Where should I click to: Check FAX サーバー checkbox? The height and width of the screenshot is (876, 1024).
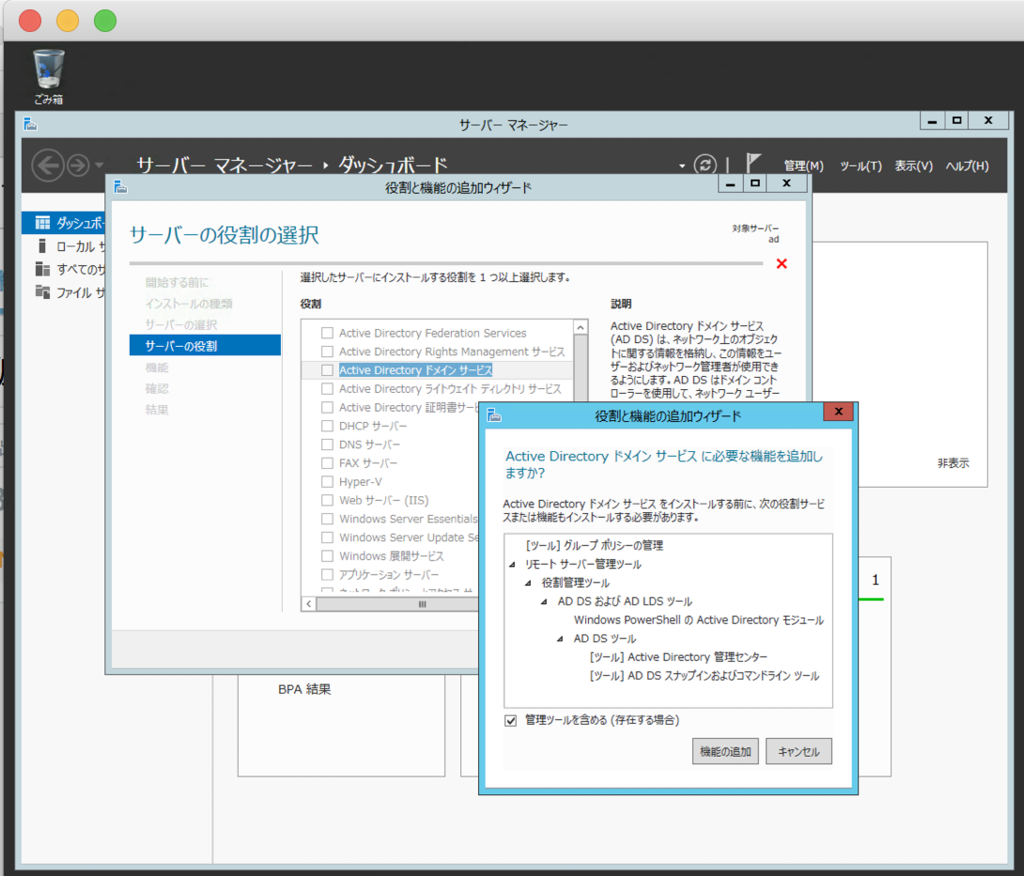click(x=327, y=463)
